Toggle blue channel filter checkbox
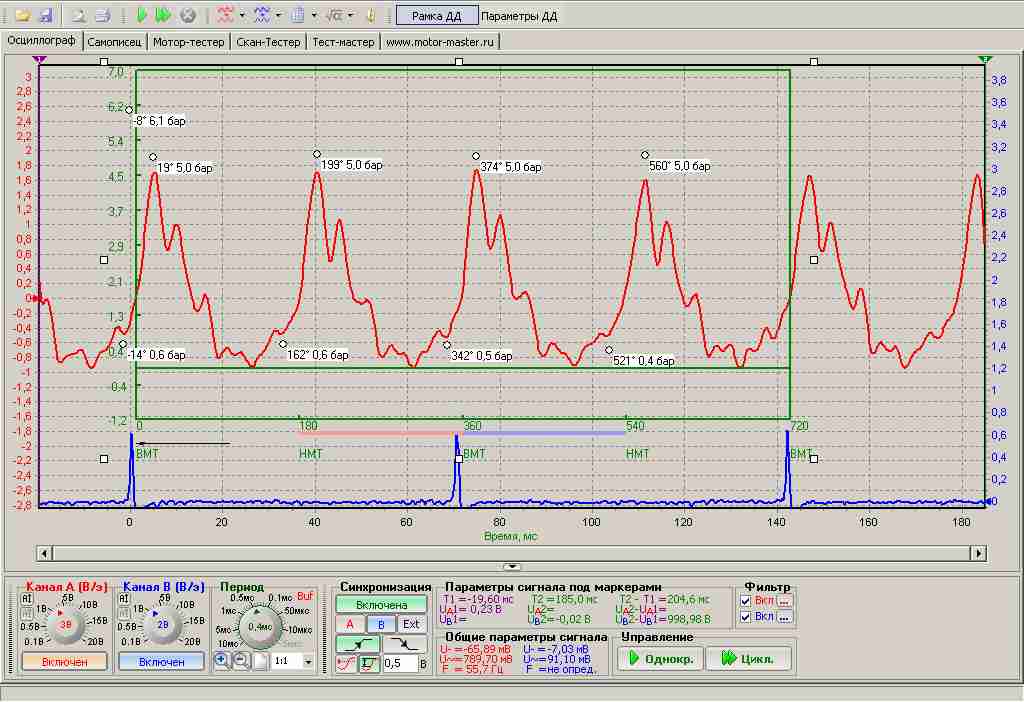The height and width of the screenshot is (702, 1024). tap(746, 616)
